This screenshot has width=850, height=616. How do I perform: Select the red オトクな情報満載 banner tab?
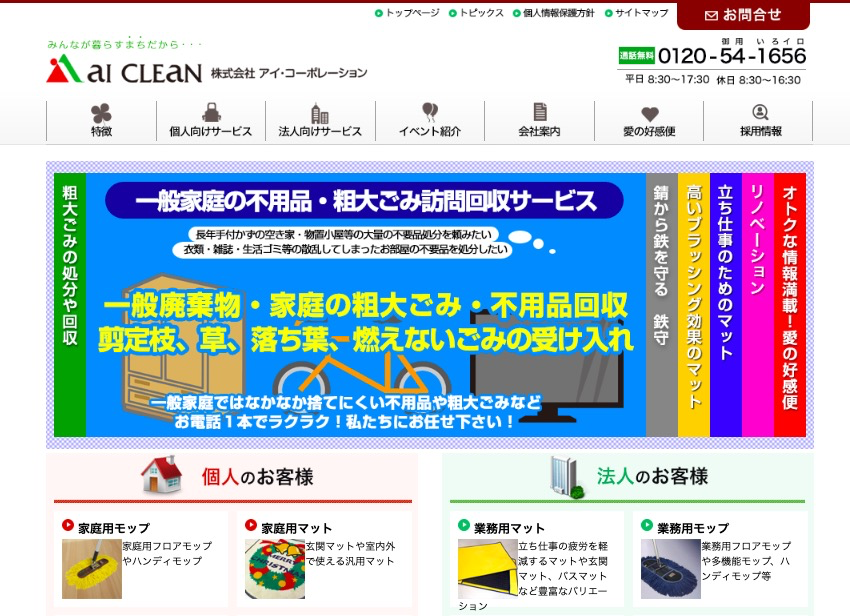(x=790, y=304)
